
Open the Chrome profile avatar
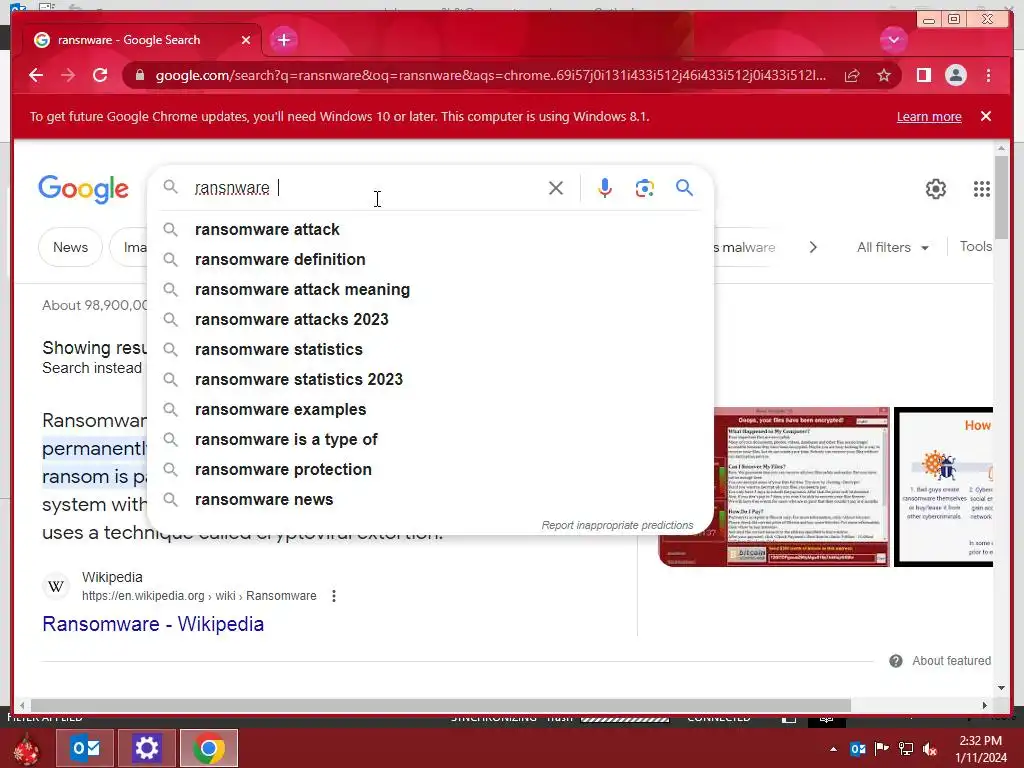pyautogui.click(x=955, y=76)
